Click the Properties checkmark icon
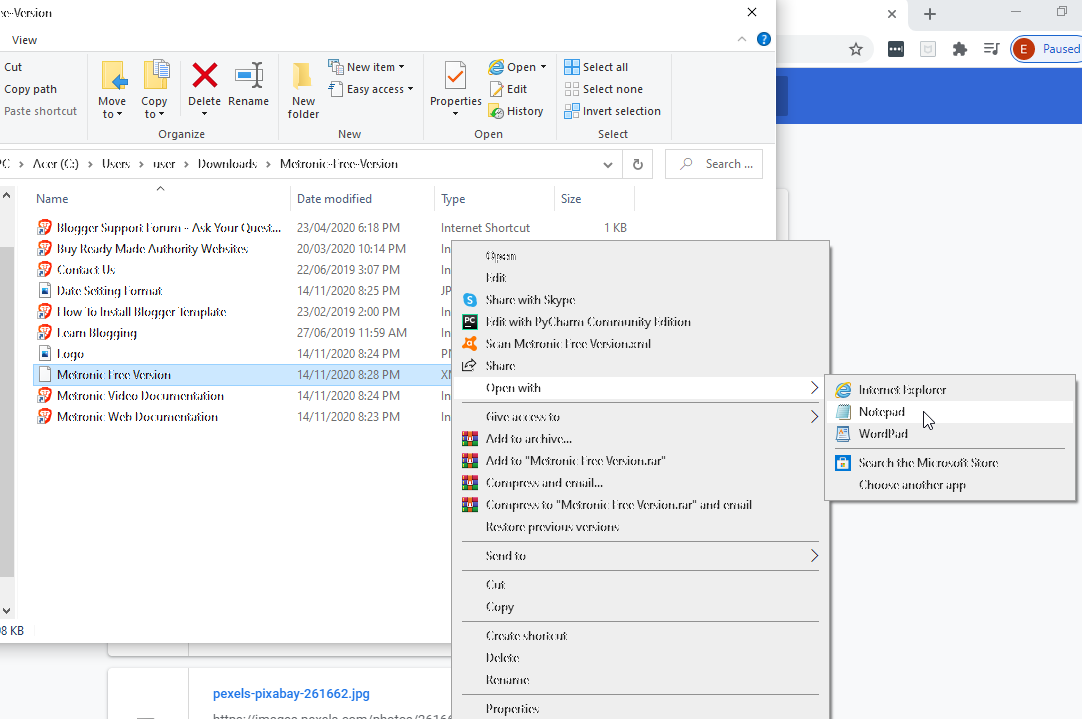 (x=455, y=75)
